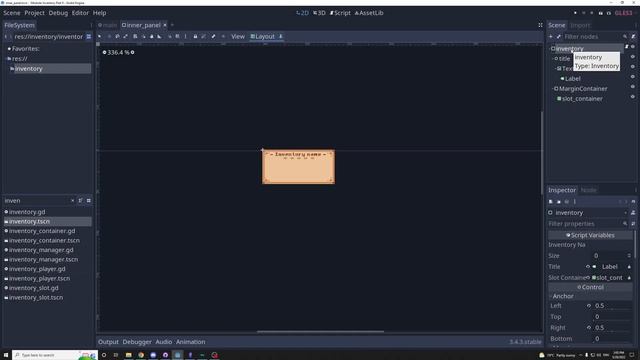The height and width of the screenshot is (360, 640).
Task: Click the Size property stepper
Action: pyautogui.click(x=629, y=256)
